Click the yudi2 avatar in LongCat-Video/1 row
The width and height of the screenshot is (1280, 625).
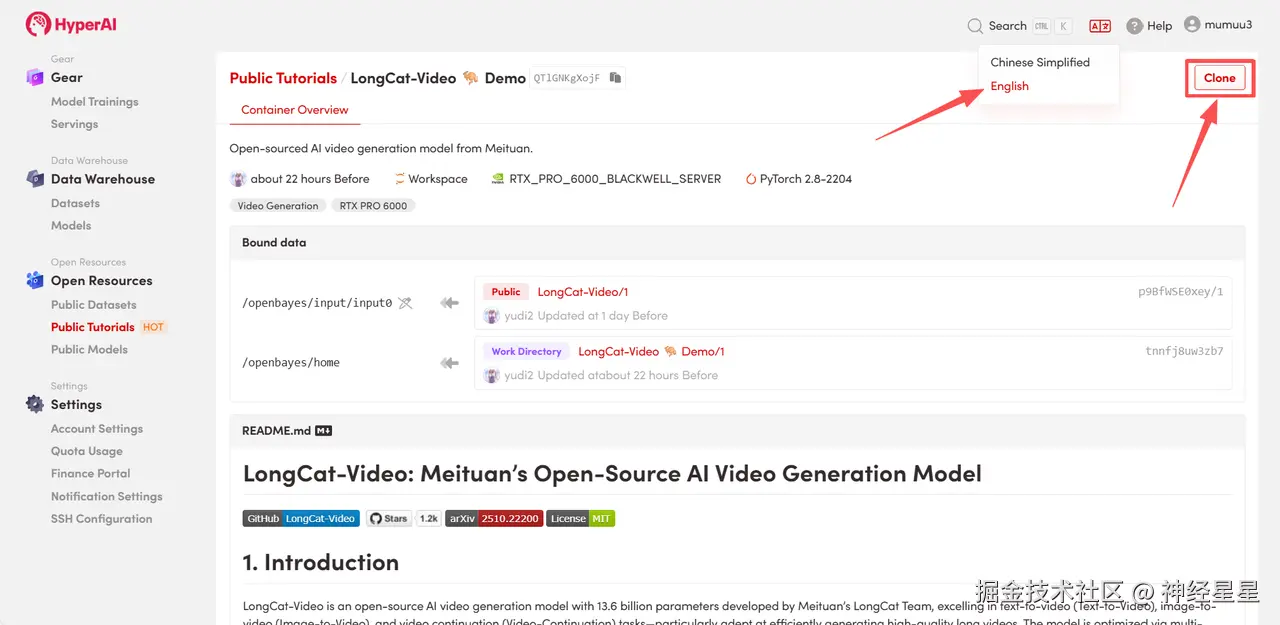point(491,316)
